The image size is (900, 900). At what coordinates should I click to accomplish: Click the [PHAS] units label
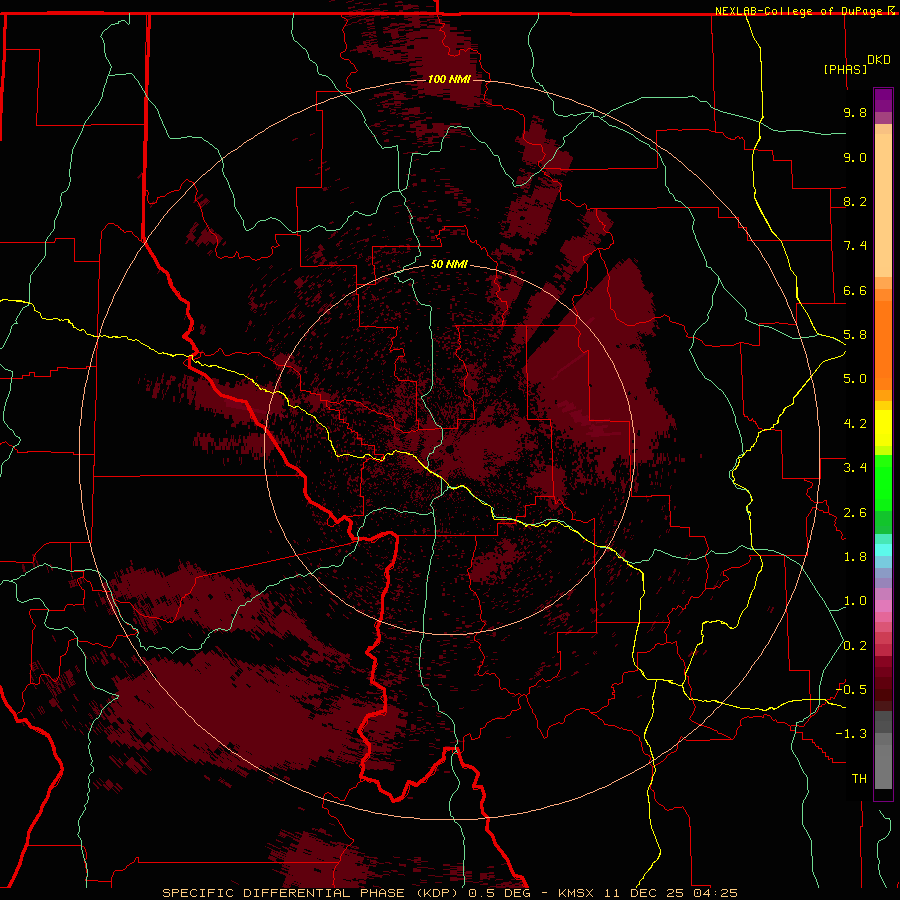point(845,69)
